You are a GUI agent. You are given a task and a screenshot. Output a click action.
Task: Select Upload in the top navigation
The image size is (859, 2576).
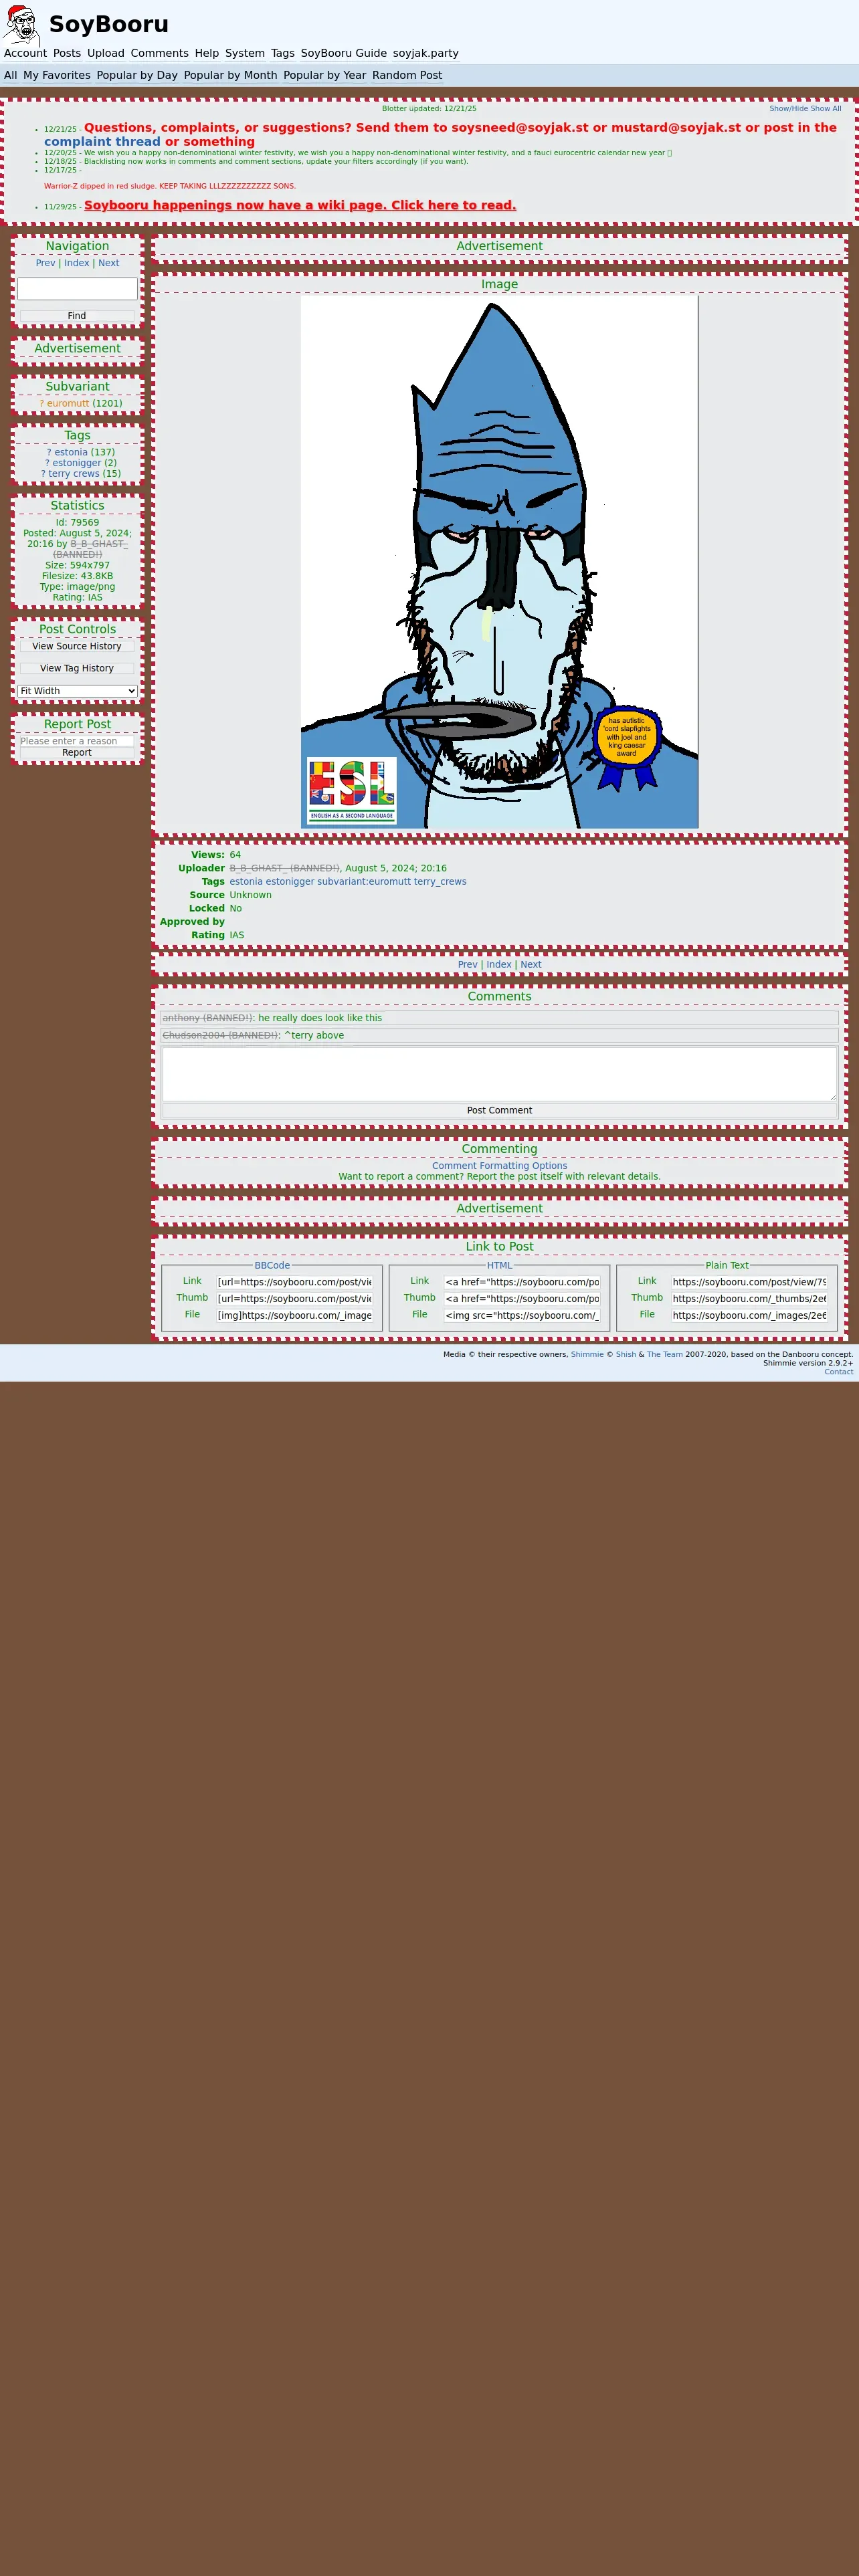point(106,53)
